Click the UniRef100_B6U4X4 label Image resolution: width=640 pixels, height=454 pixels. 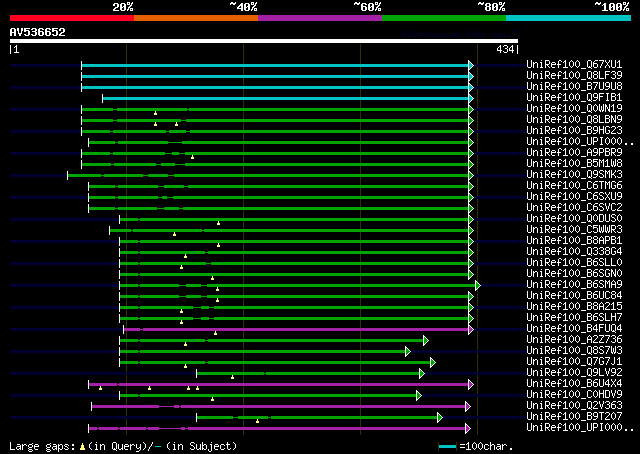point(574,384)
